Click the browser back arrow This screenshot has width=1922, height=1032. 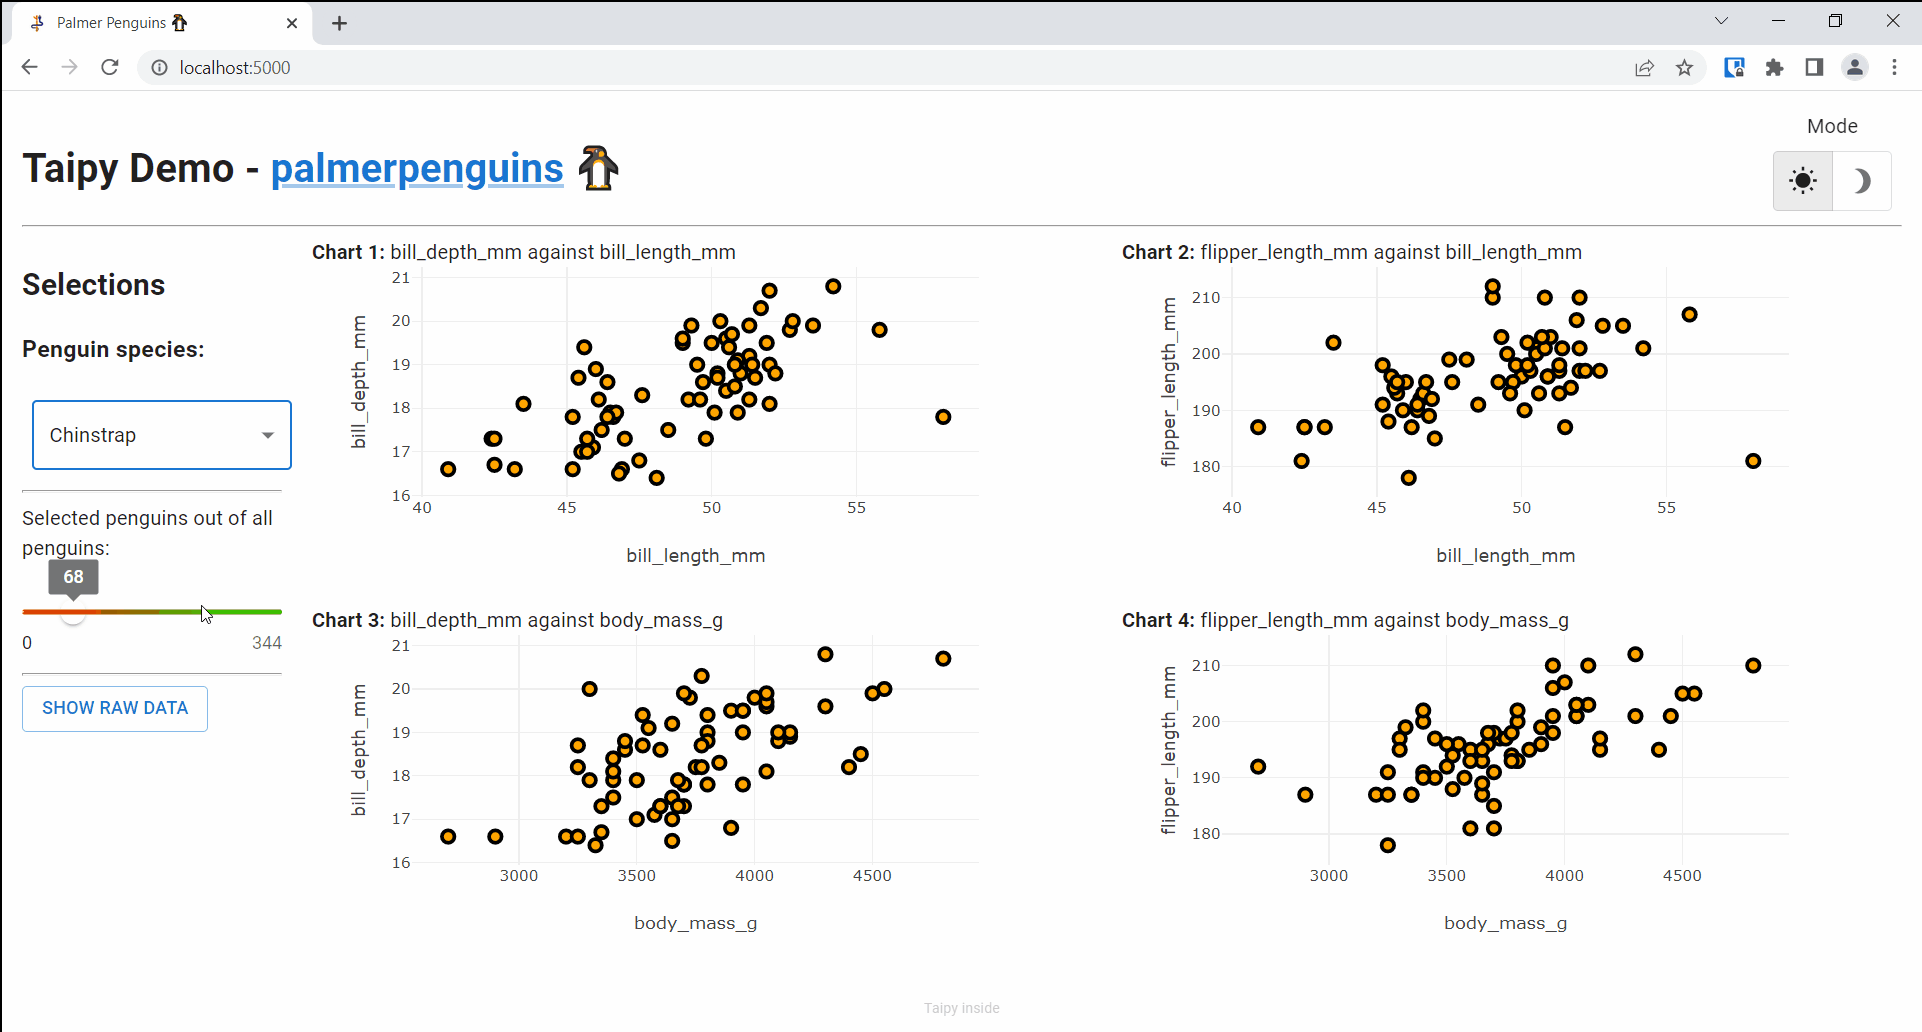(x=29, y=67)
